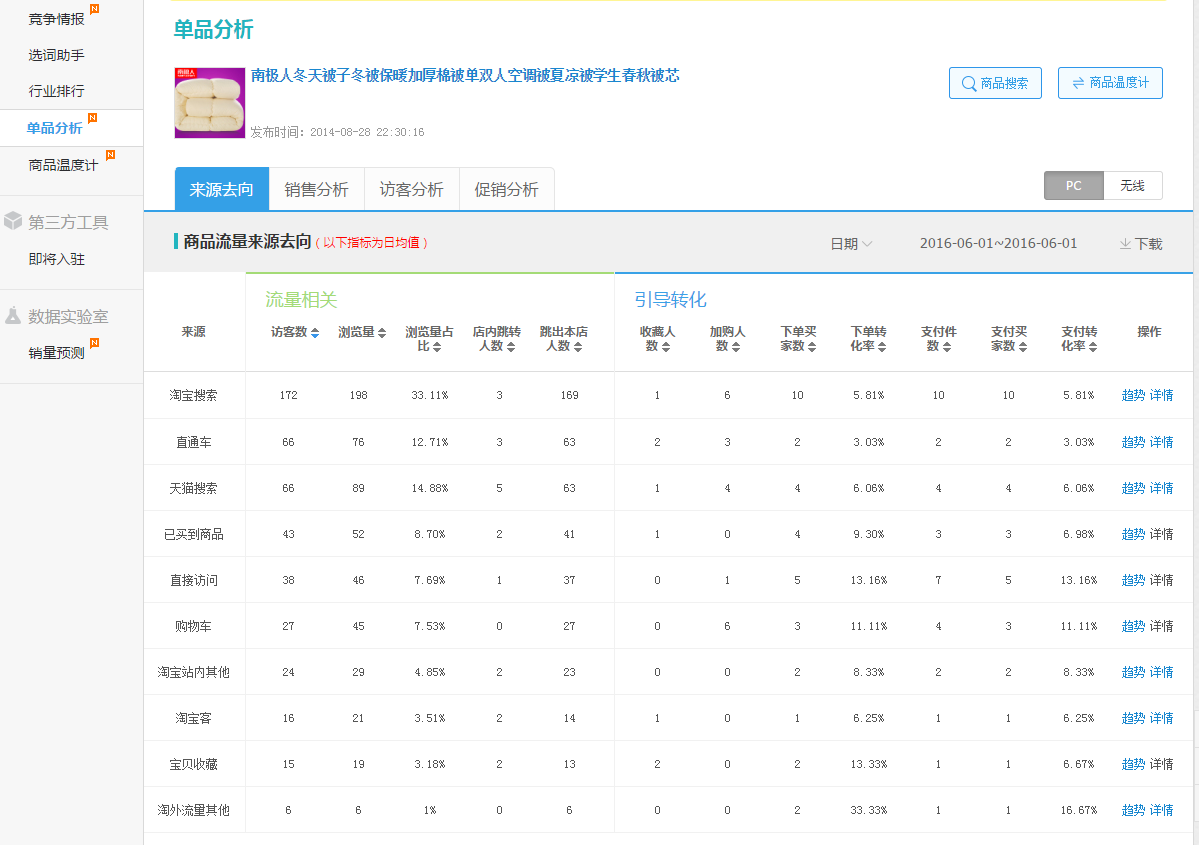The height and width of the screenshot is (845, 1199).
Task: Click the quilt product thumbnail
Action: [209, 102]
